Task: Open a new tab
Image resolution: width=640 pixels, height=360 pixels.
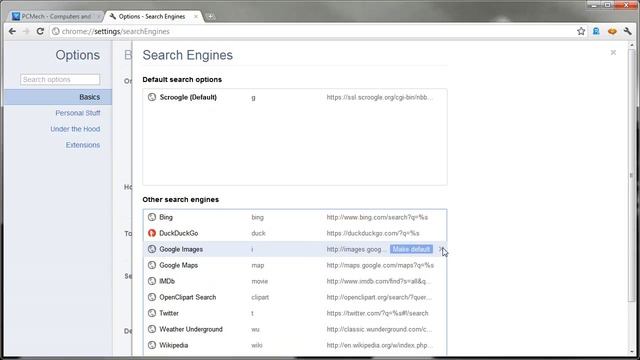Action: pyautogui.click(x=211, y=16)
